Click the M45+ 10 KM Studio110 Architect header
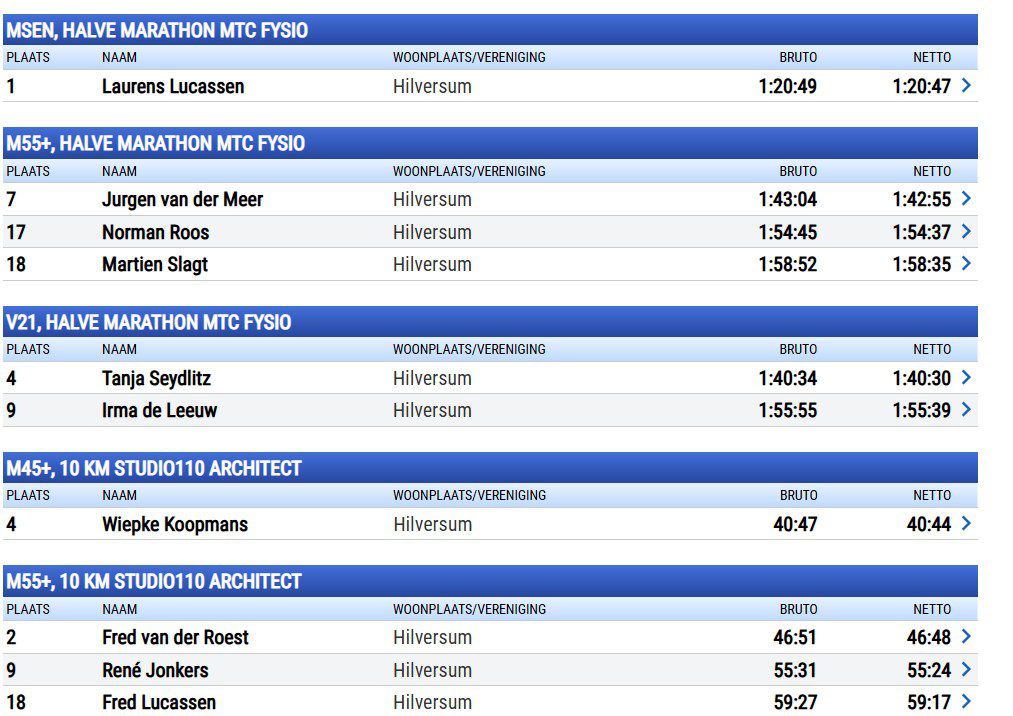This screenshot has height=716, width=1013. (154, 468)
